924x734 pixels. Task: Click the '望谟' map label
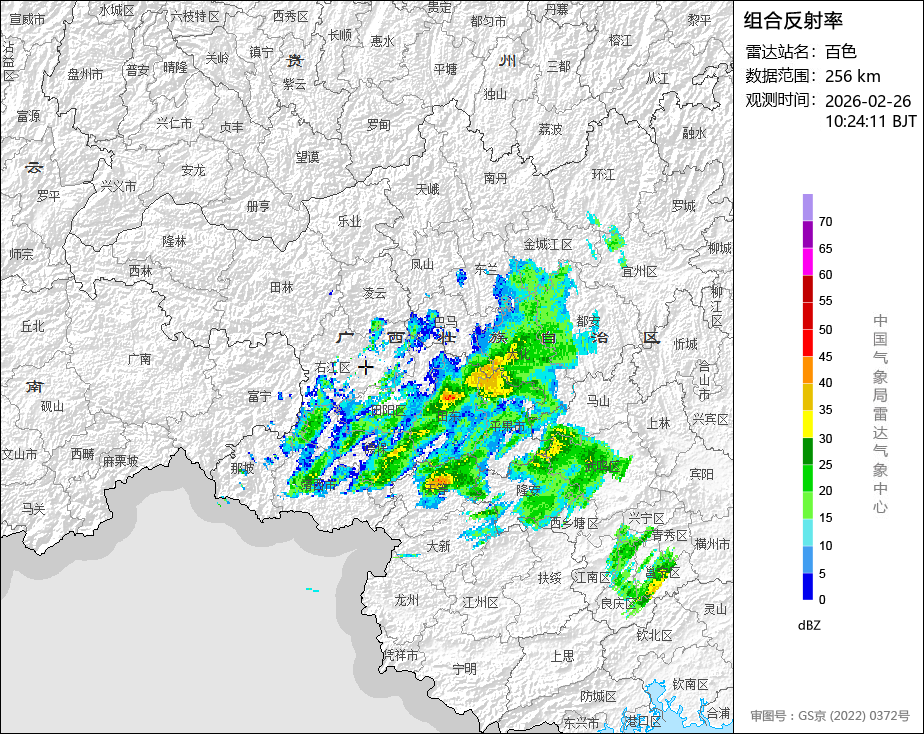pyautogui.click(x=308, y=157)
